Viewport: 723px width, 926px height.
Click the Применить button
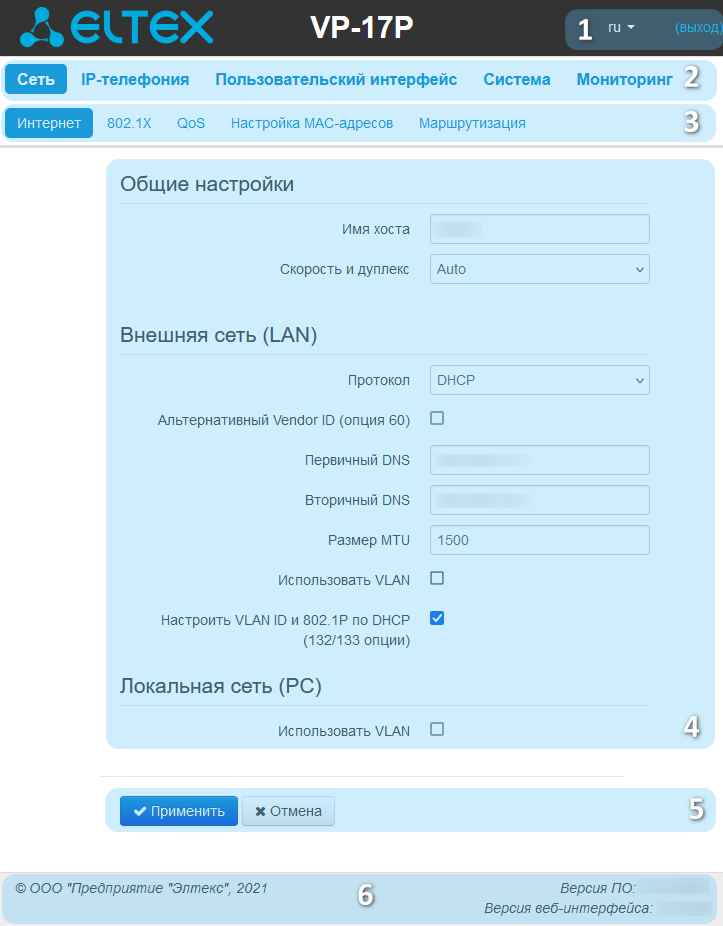[179, 811]
